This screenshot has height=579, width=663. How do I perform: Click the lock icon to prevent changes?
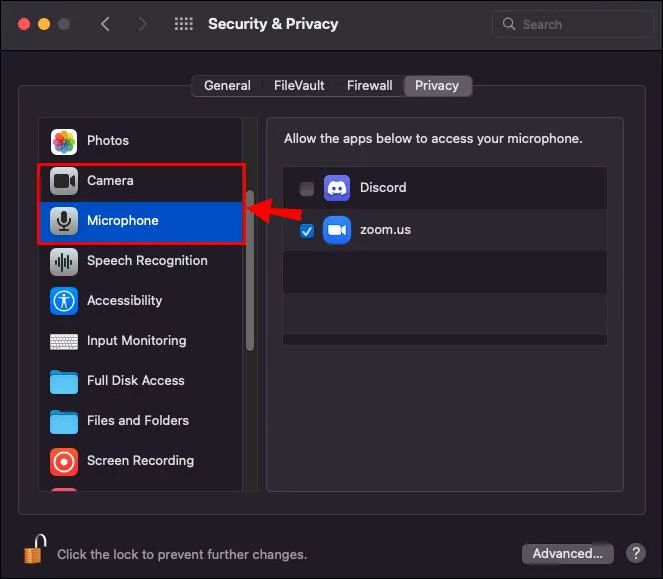pos(36,550)
